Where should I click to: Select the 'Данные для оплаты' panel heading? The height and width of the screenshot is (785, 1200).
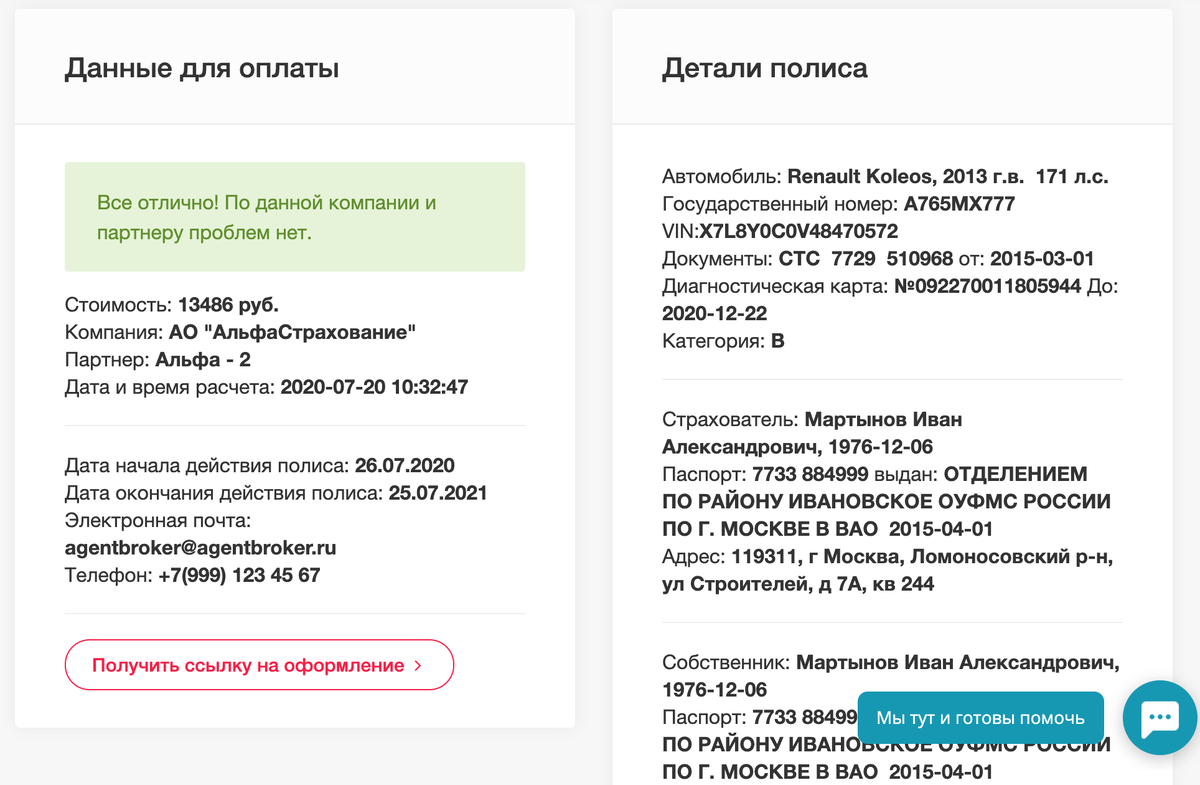[x=202, y=68]
